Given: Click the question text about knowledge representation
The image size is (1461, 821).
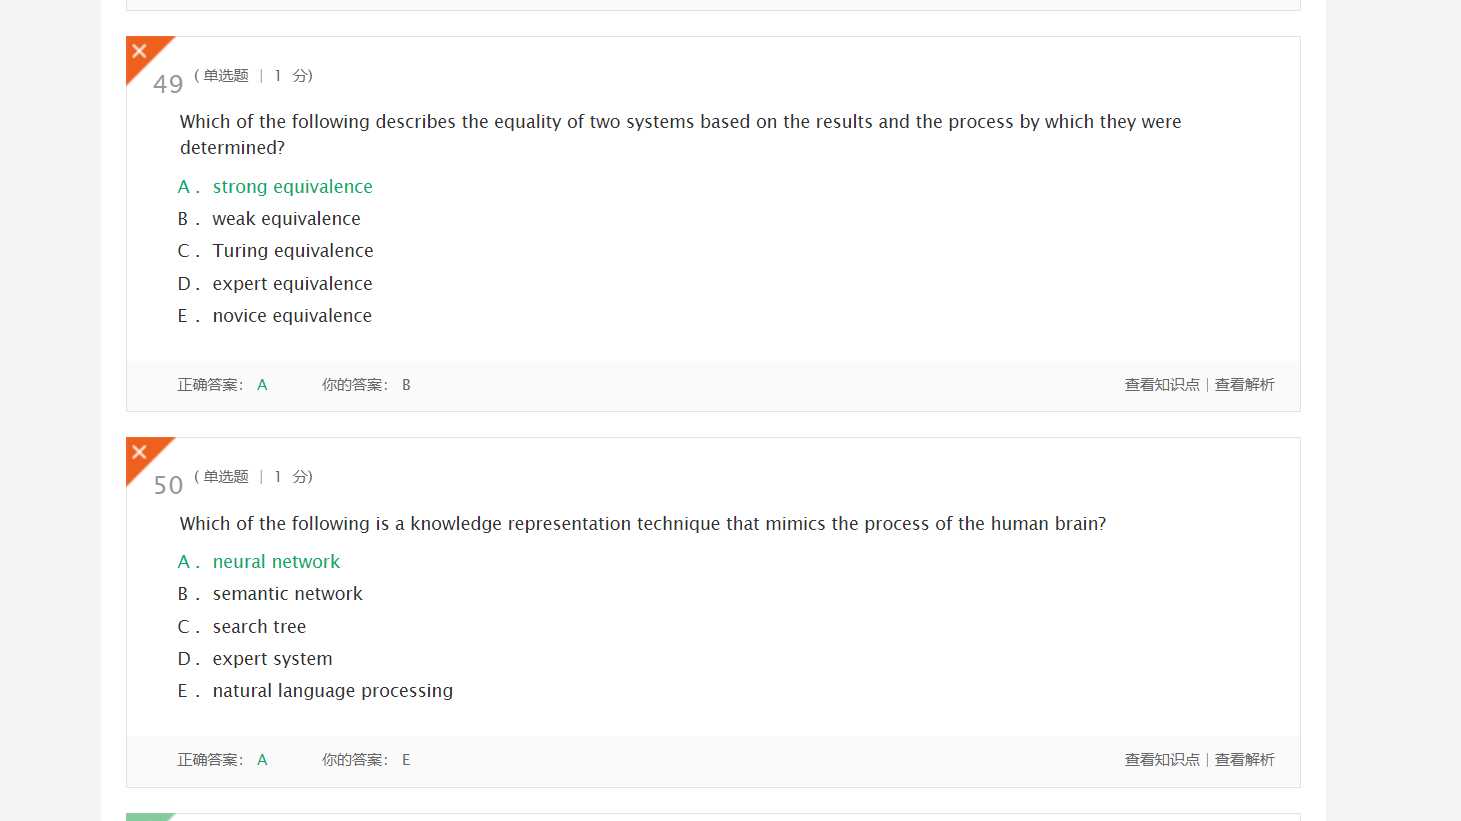Looking at the screenshot, I should click(x=642, y=524).
